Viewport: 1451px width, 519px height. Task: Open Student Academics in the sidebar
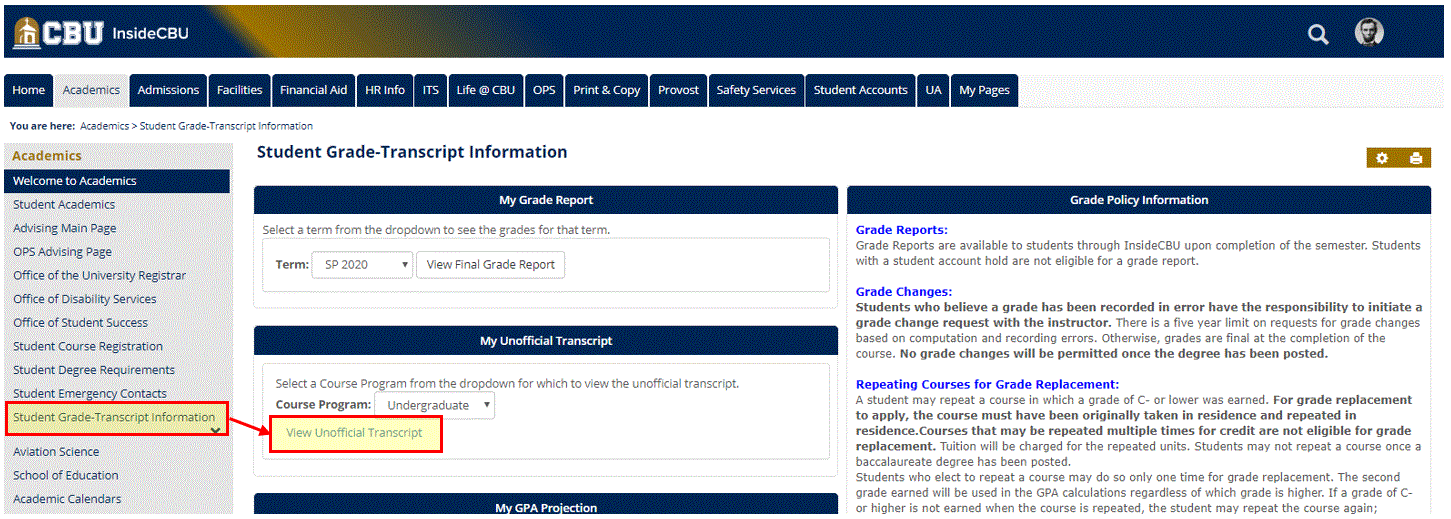[64, 204]
